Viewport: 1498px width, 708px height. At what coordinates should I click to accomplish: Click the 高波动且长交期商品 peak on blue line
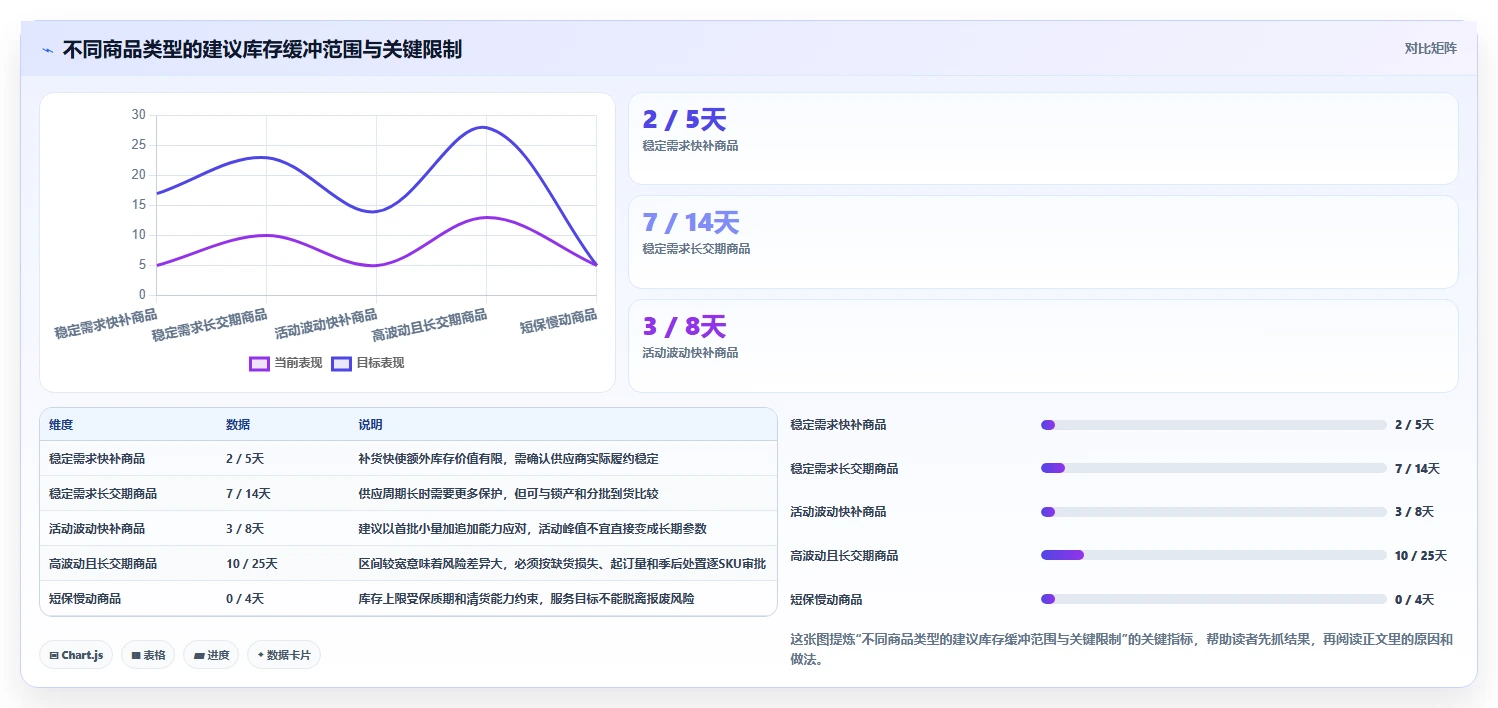click(x=486, y=127)
